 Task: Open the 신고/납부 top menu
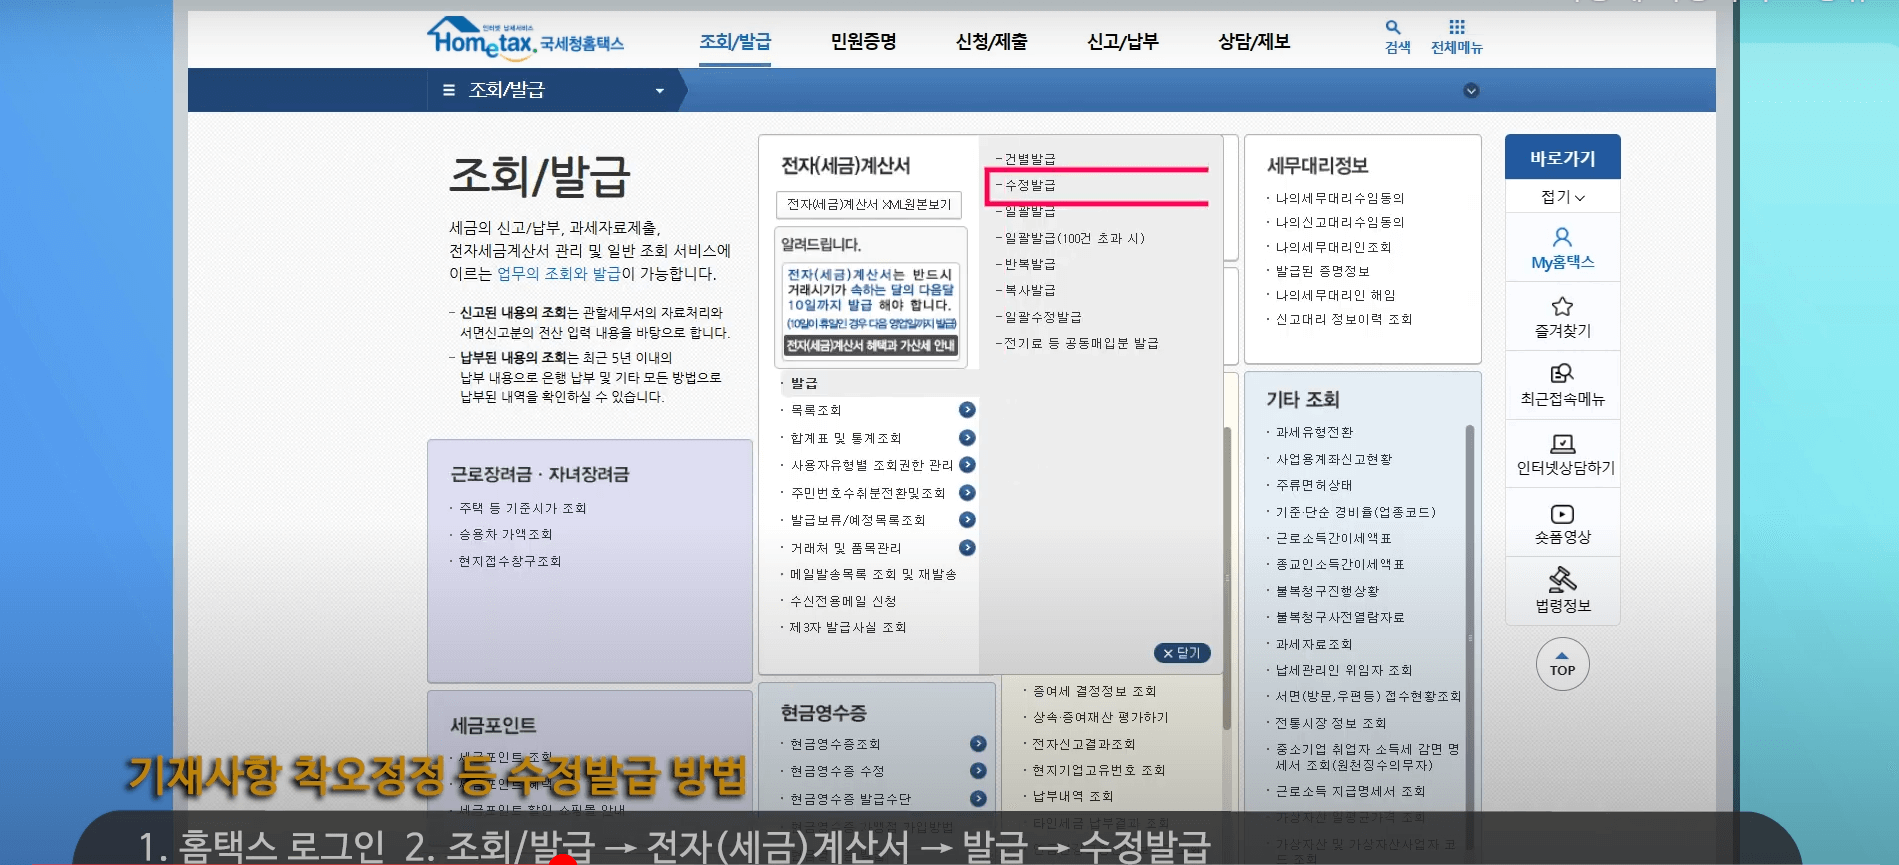click(1122, 42)
